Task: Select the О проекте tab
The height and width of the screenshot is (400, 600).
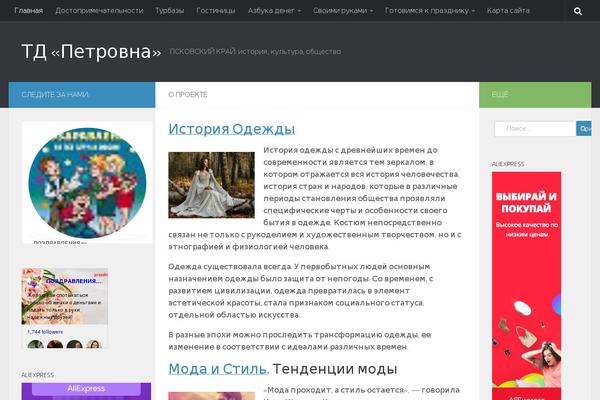Action: point(317,95)
